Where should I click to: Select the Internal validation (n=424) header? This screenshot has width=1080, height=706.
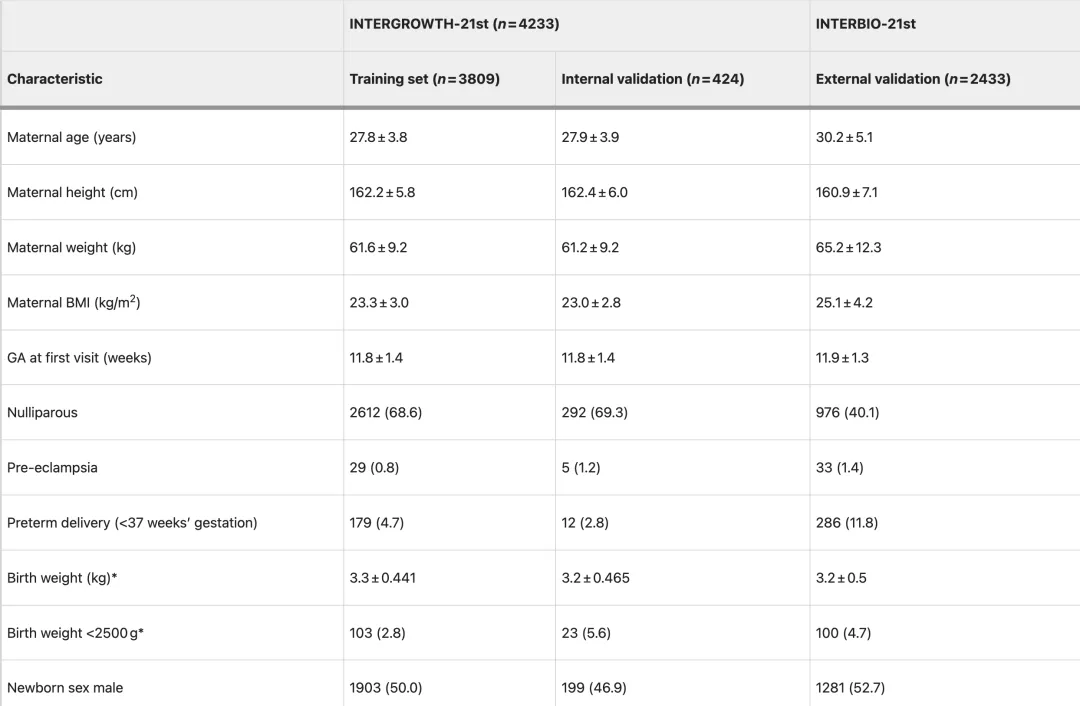tap(652, 79)
